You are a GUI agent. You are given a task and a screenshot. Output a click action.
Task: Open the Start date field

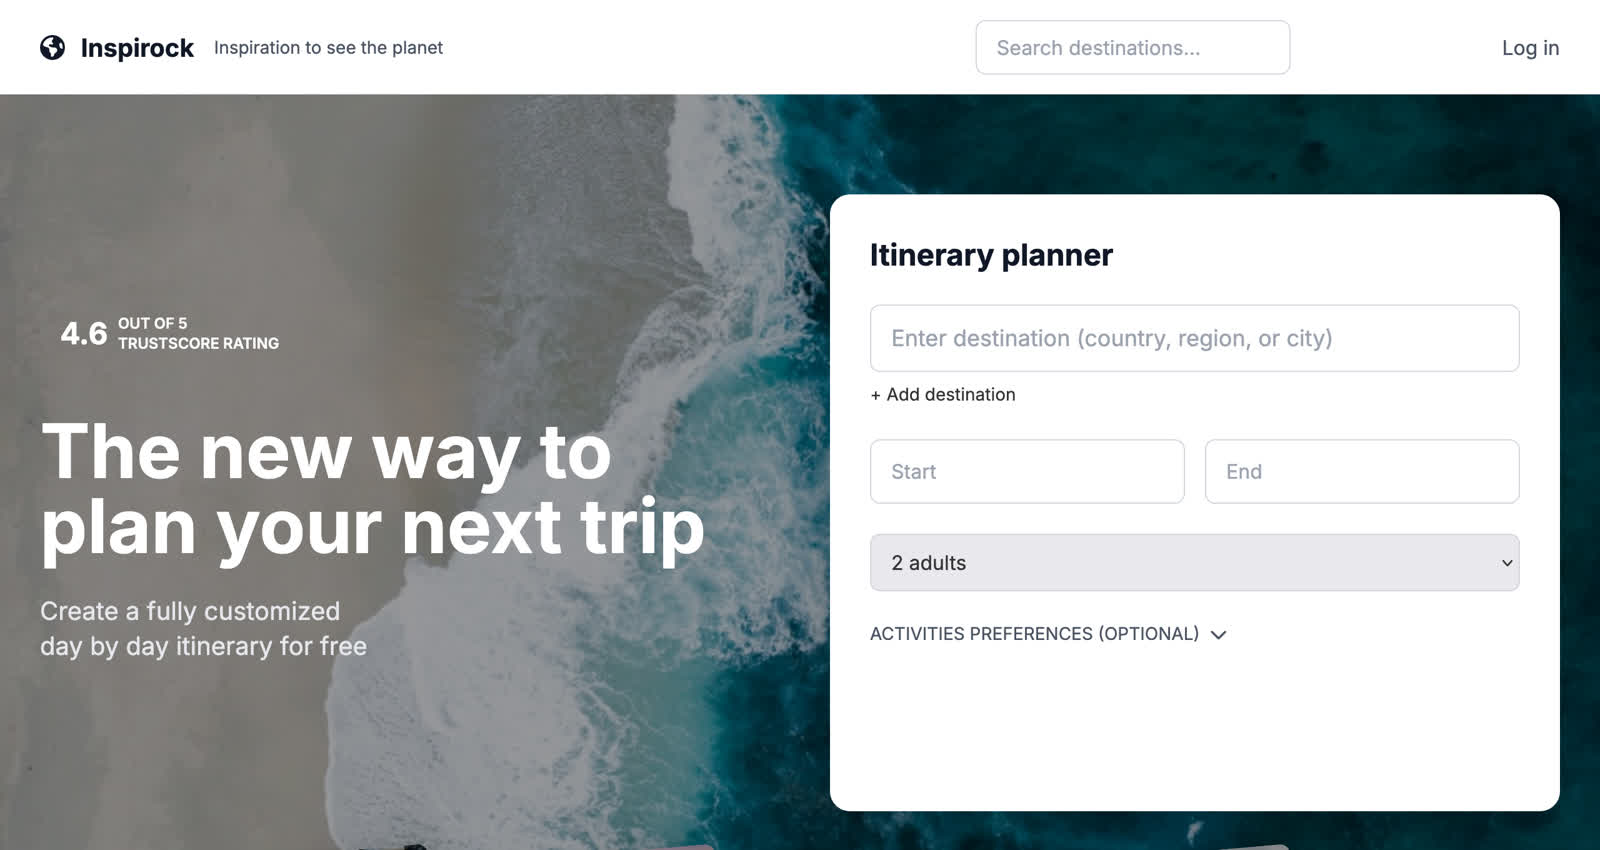pos(1027,472)
